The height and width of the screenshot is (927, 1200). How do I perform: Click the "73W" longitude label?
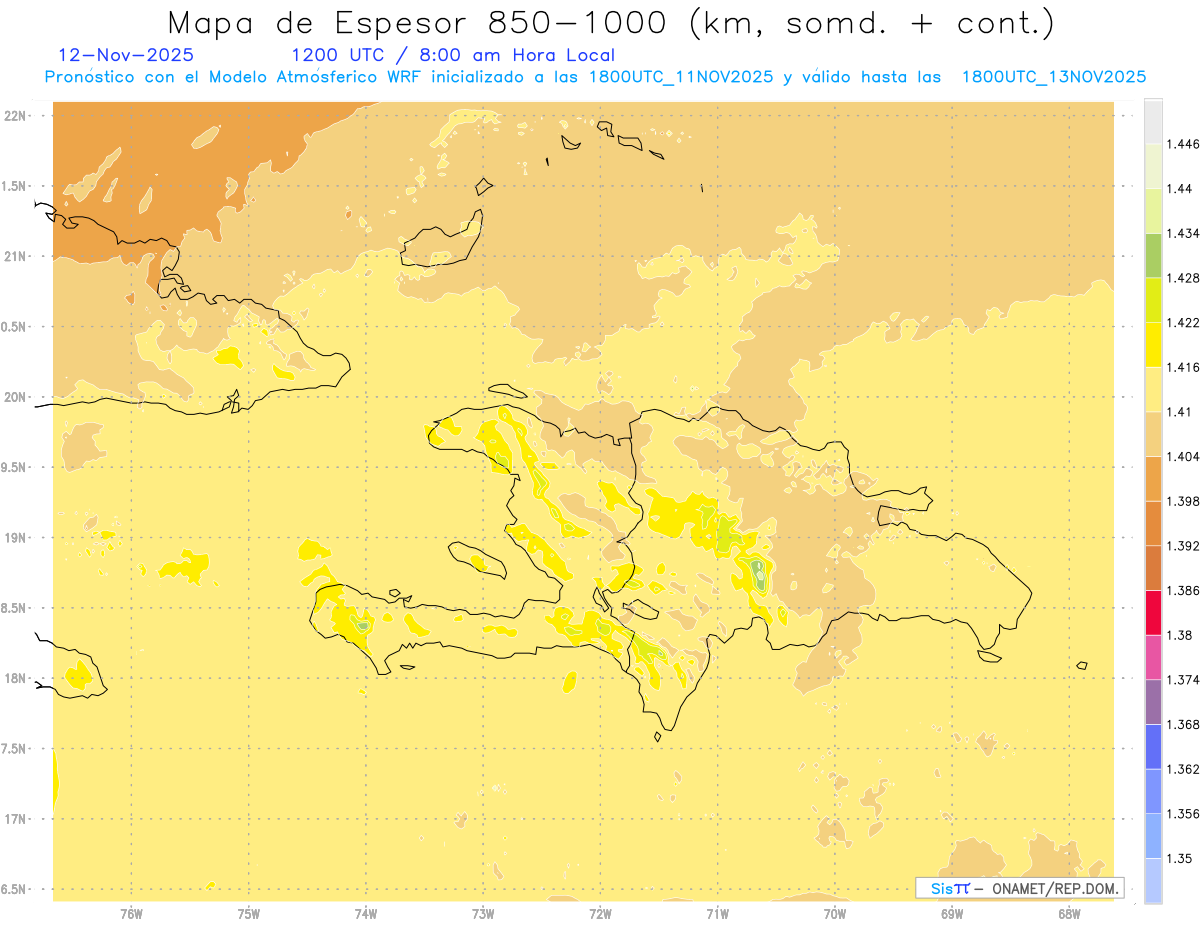(483, 913)
